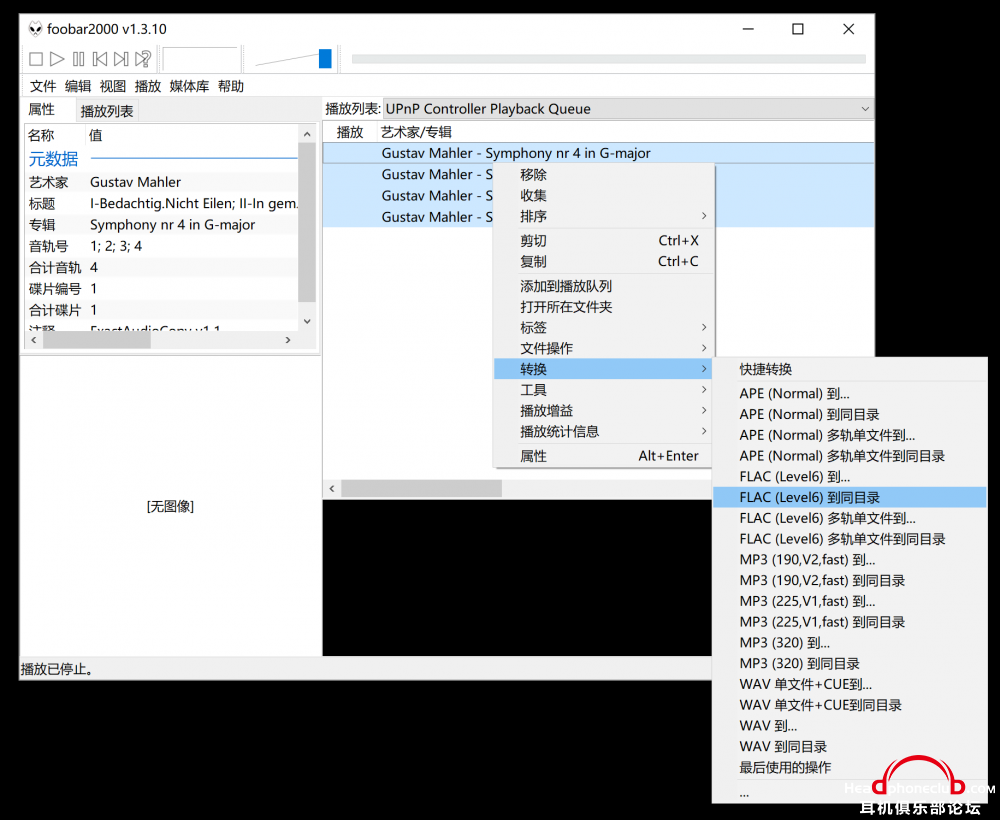Image resolution: width=1000 pixels, height=820 pixels.
Task: Click the Stop playback button
Action: pyautogui.click(x=36, y=59)
